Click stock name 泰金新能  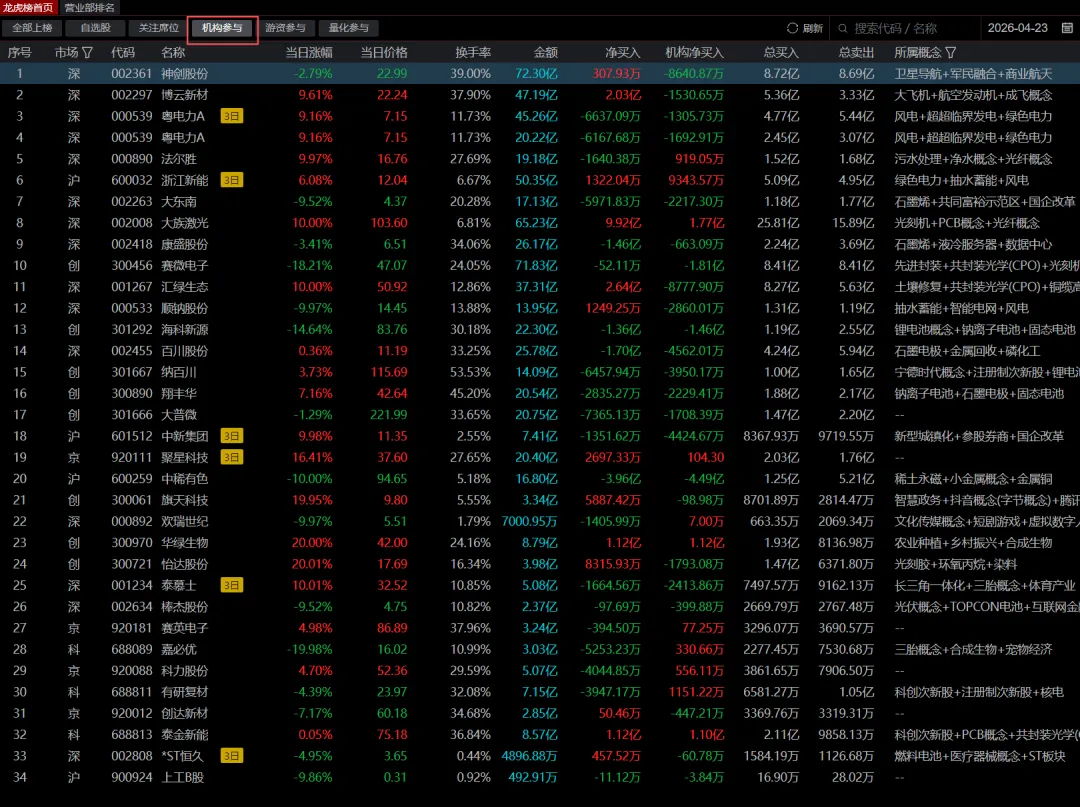[x=185, y=735]
